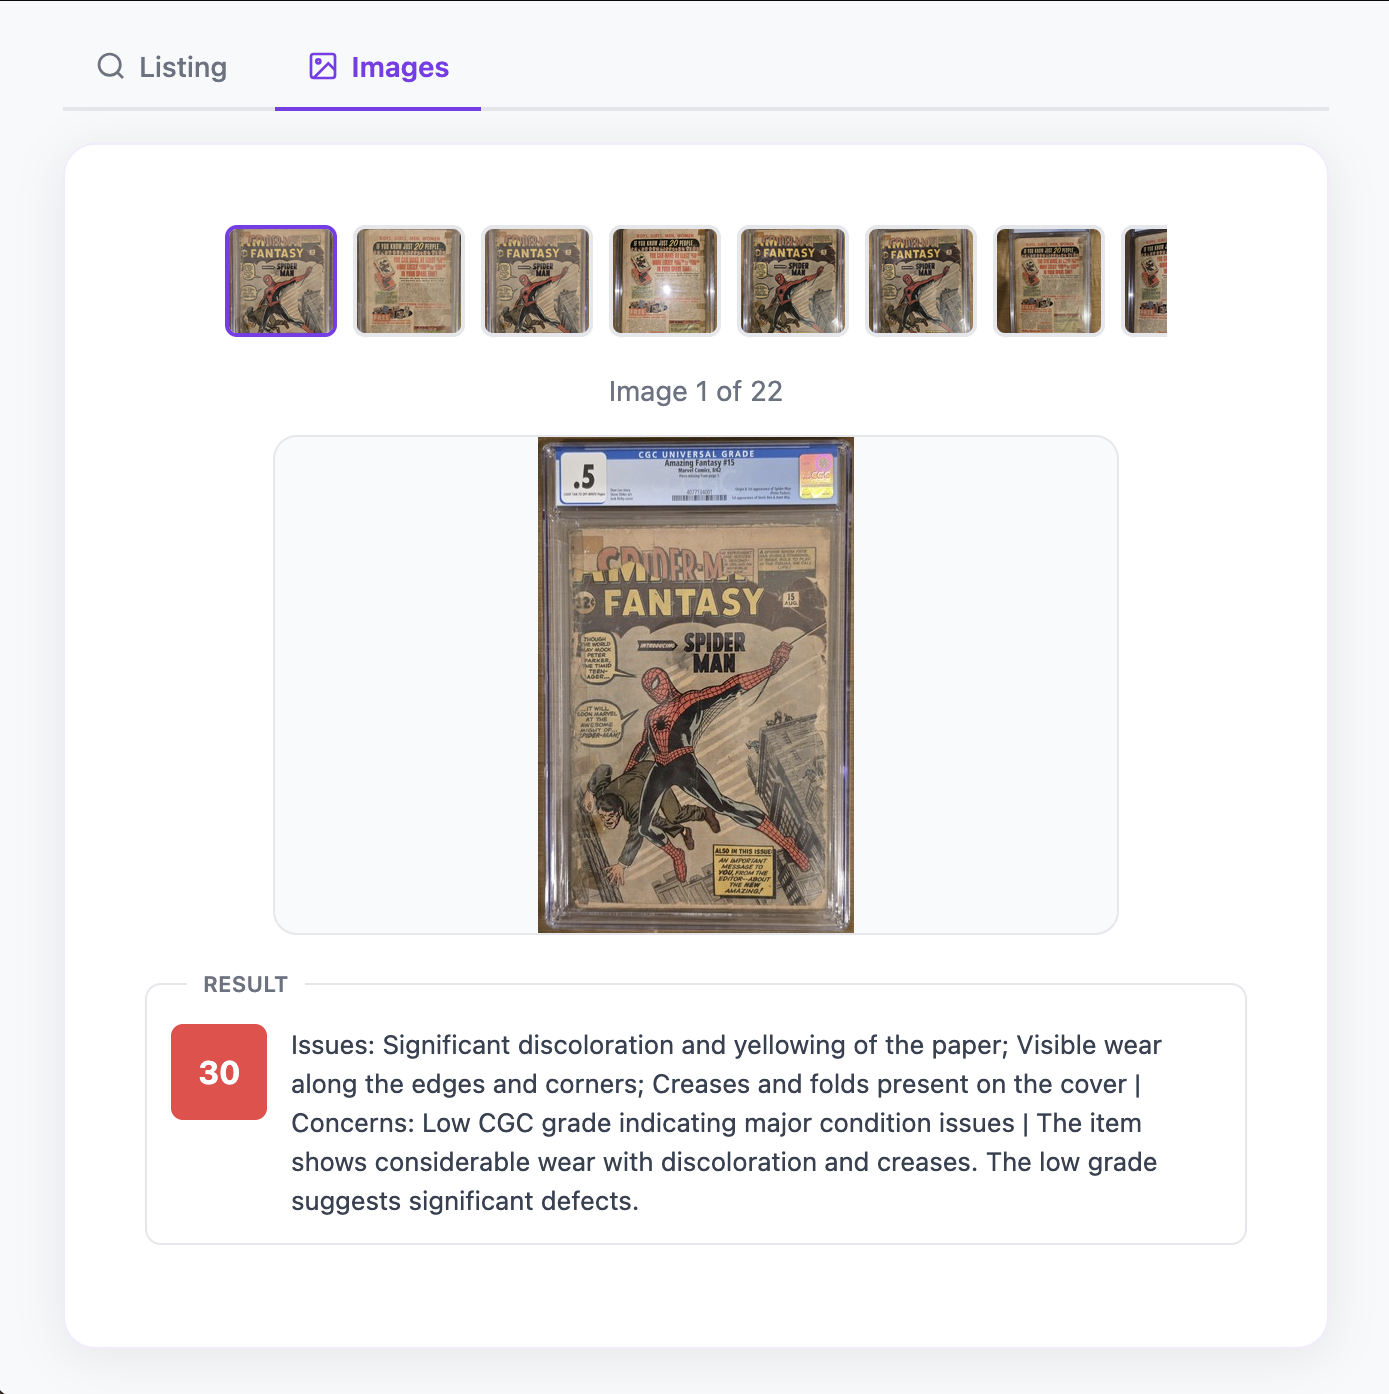This screenshot has height=1394, width=1389.
Task: Pick the sixth thumbnail image
Action: (x=921, y=281)
